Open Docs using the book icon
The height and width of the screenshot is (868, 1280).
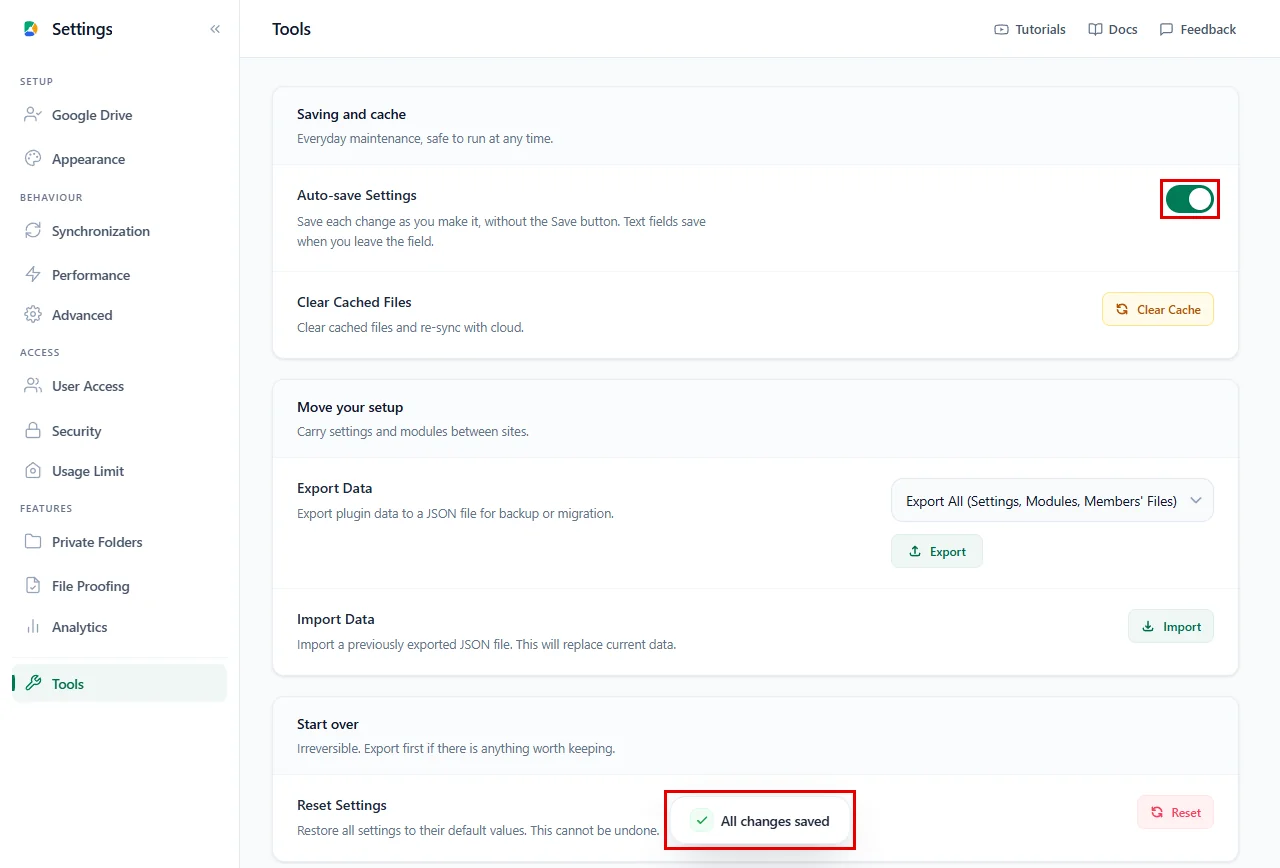1095,29
